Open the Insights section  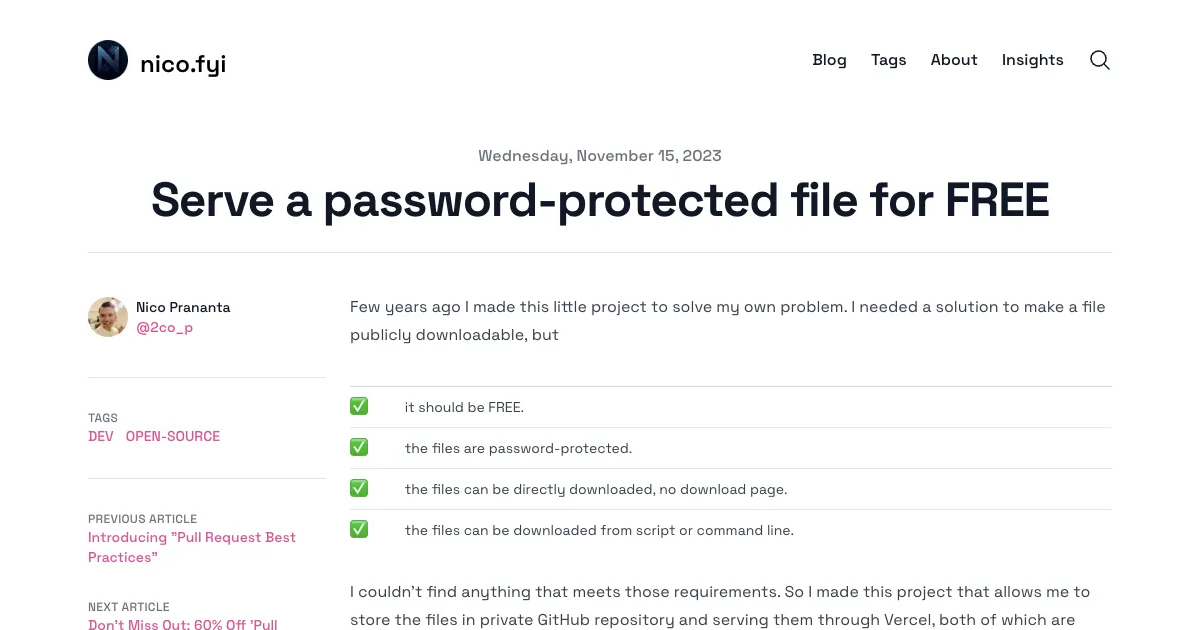pyautogui.click(x=1032, y=60)
